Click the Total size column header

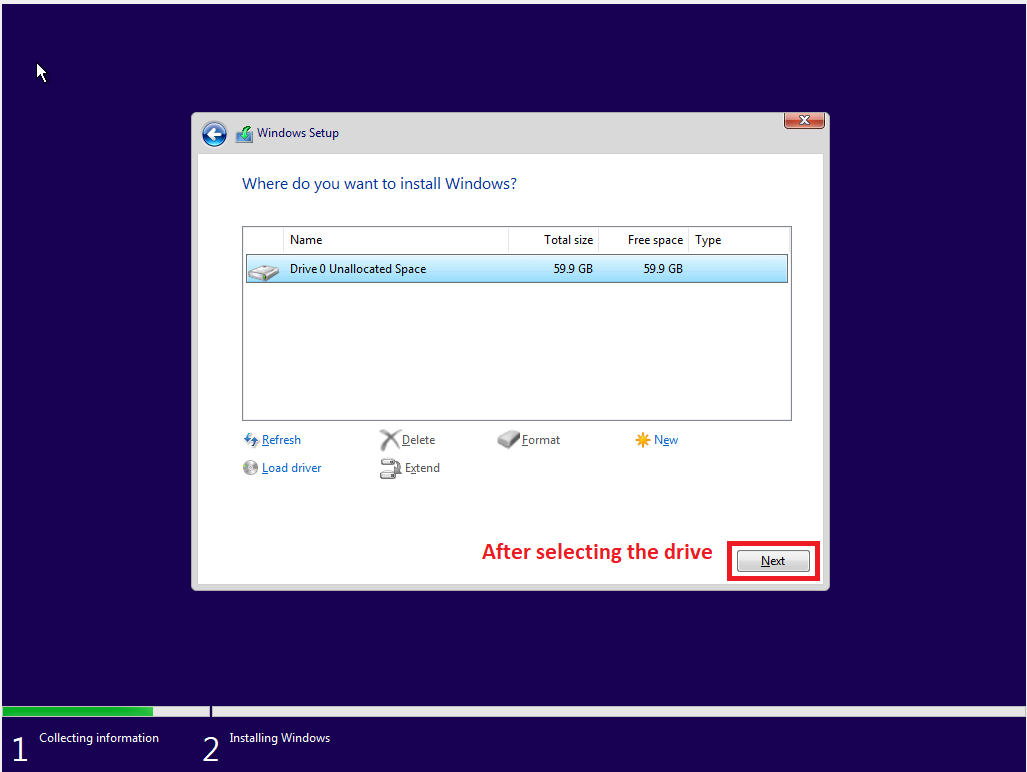pyautogui.click(x=568, y=239)
